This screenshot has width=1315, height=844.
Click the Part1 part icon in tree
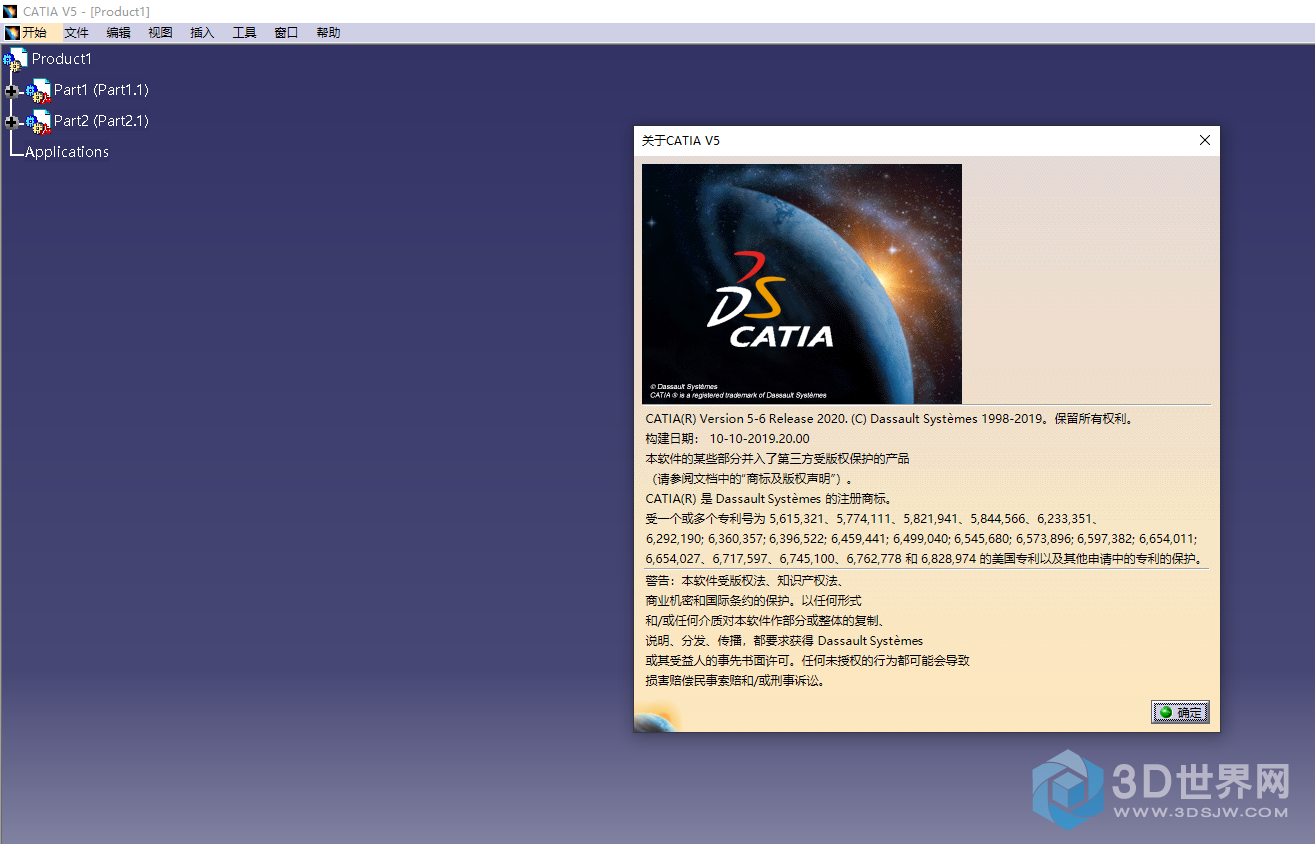coord(38,91)
